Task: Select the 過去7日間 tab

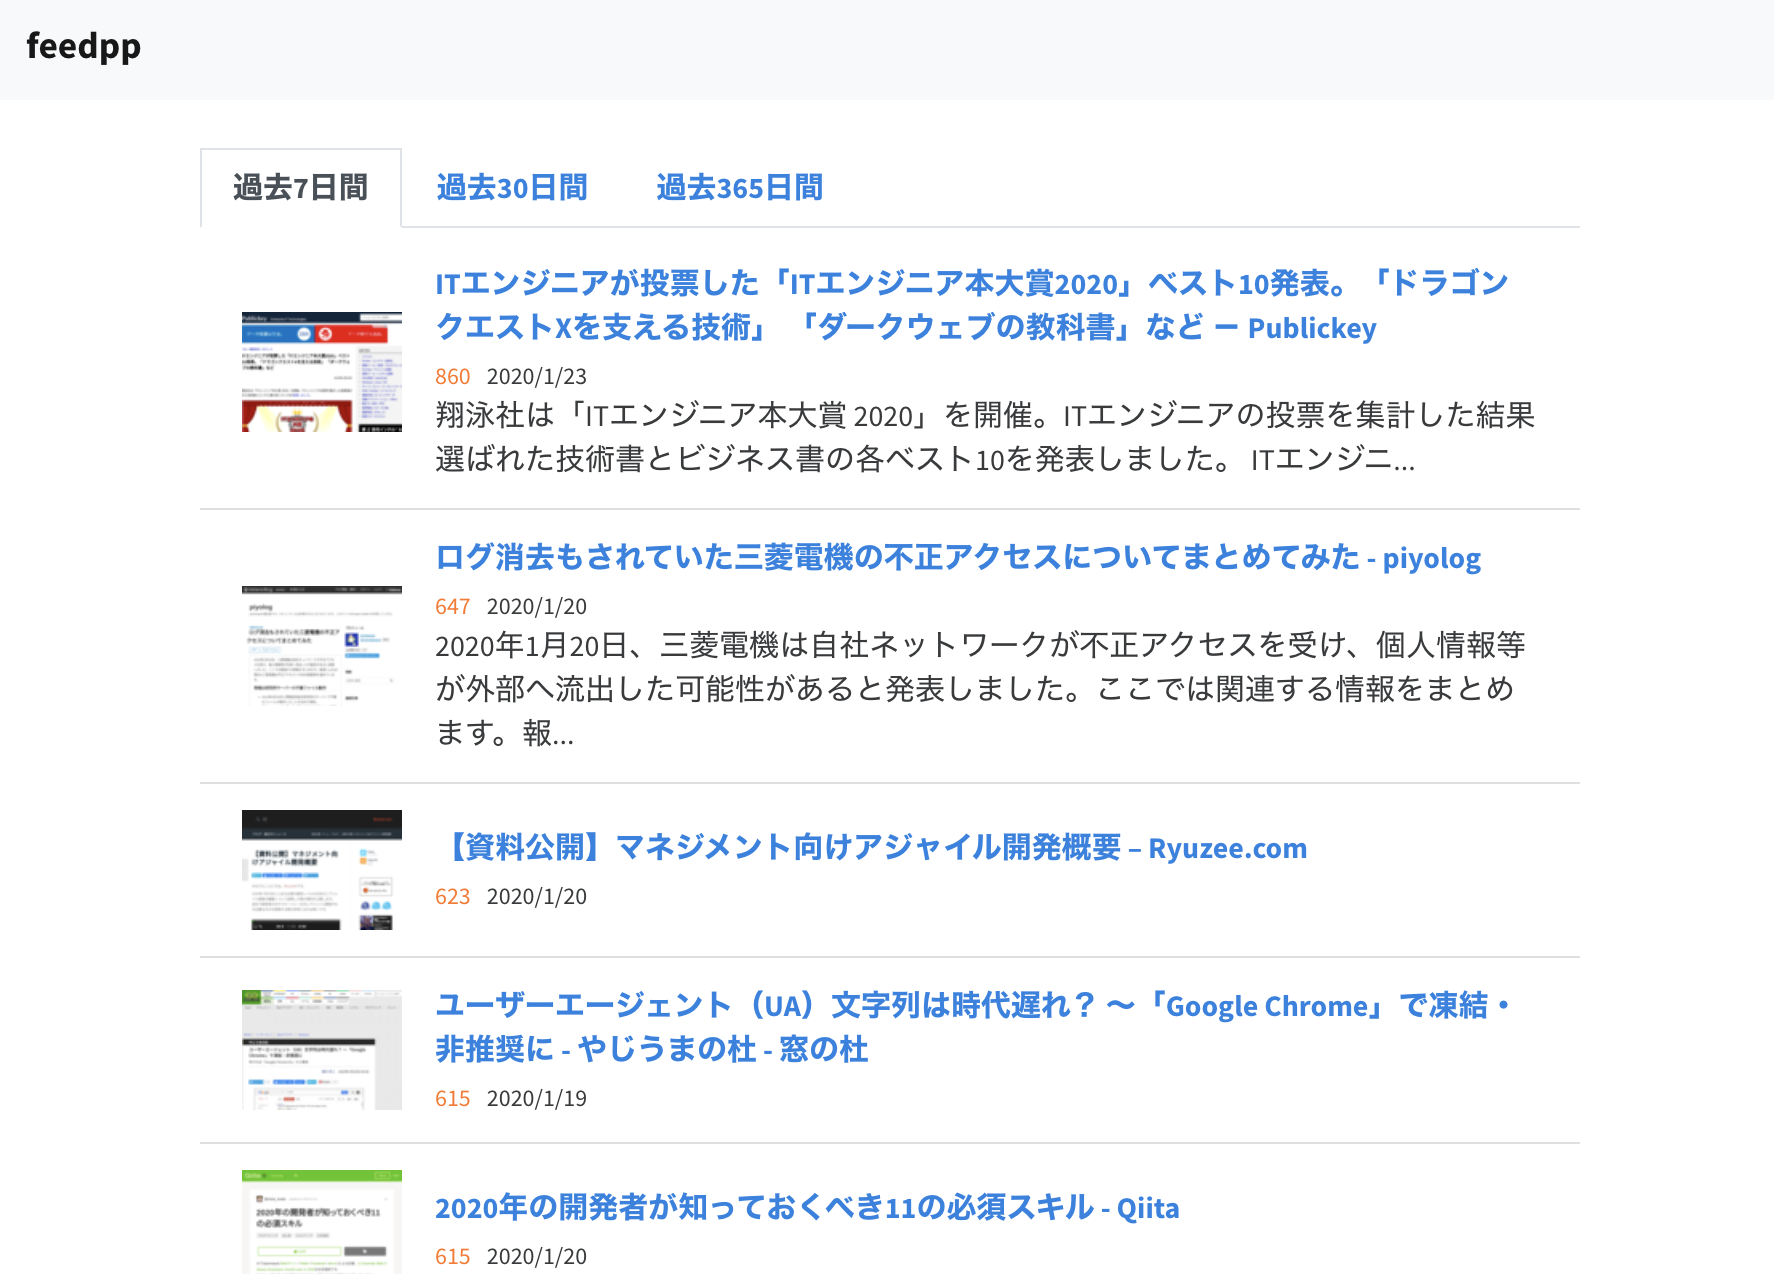Action: (x=299, y=187)
